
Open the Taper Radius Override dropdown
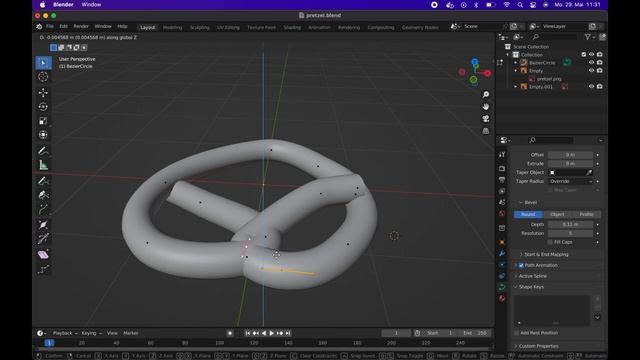[571, 181]
